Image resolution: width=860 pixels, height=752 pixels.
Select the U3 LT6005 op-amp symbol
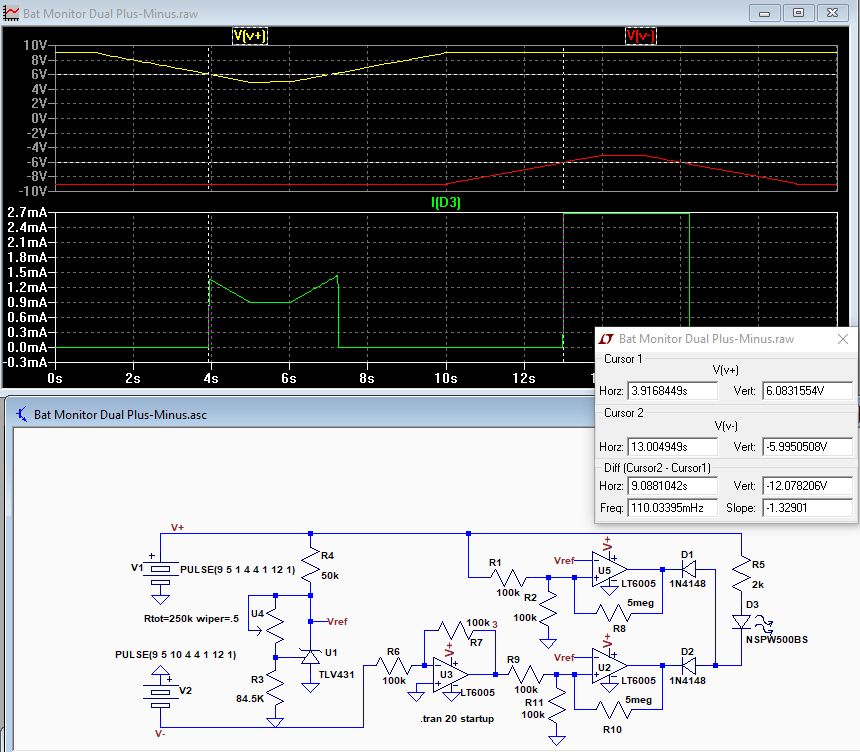click(x=450, y=675)
